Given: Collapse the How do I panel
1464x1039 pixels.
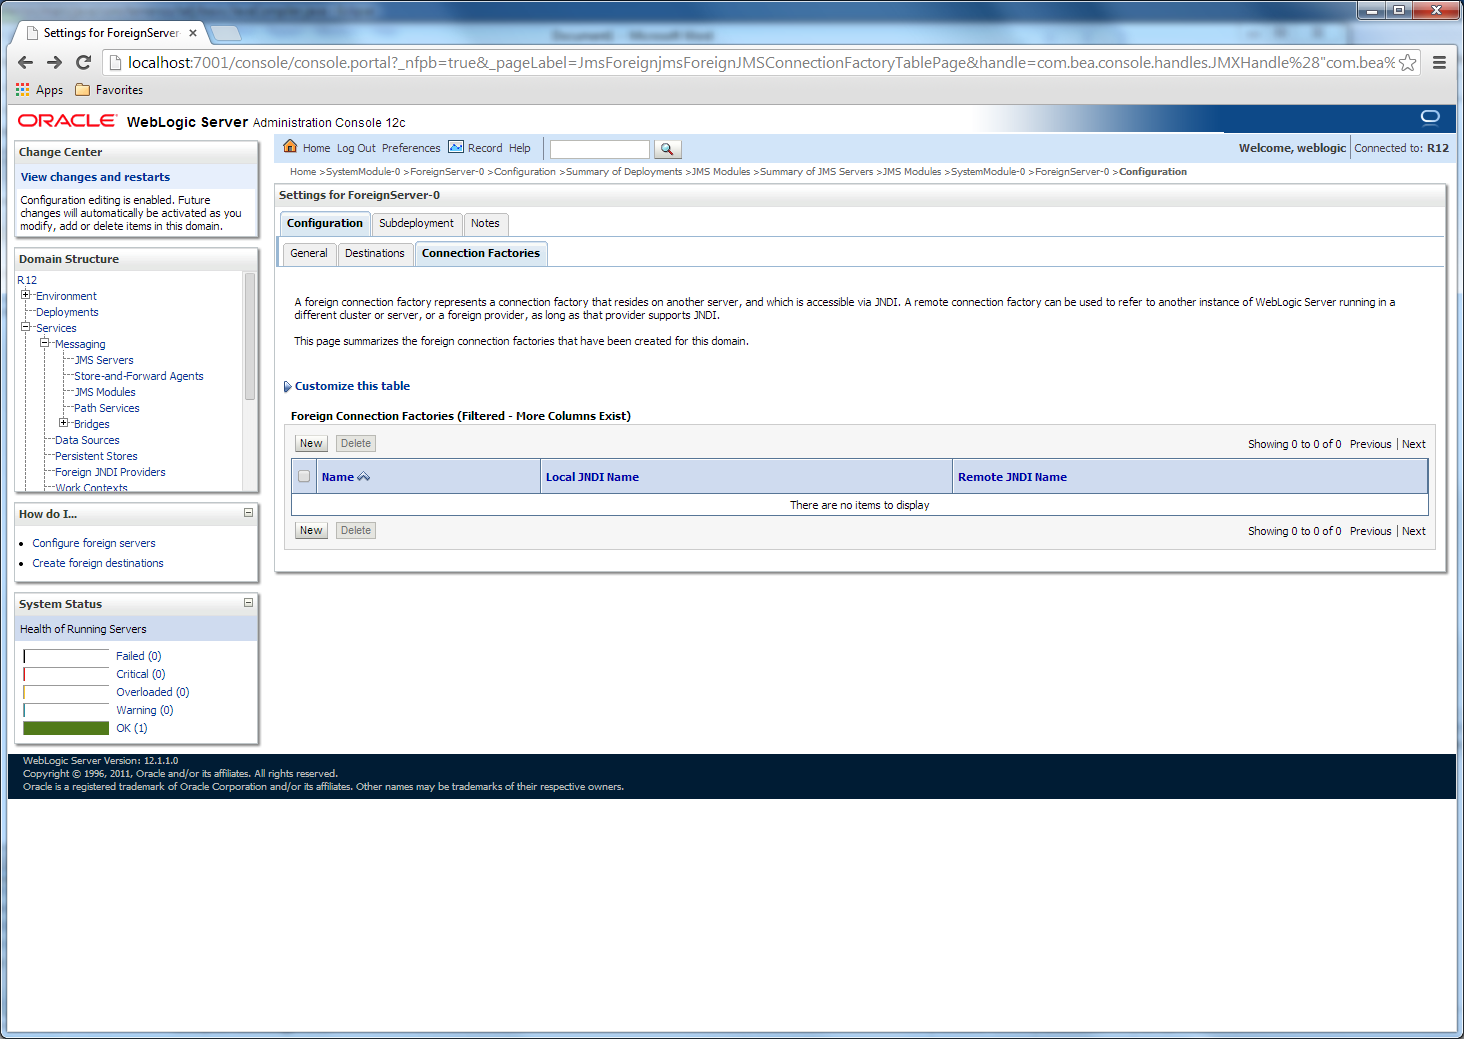Looking at the screenshot, I should click(248, 513).
